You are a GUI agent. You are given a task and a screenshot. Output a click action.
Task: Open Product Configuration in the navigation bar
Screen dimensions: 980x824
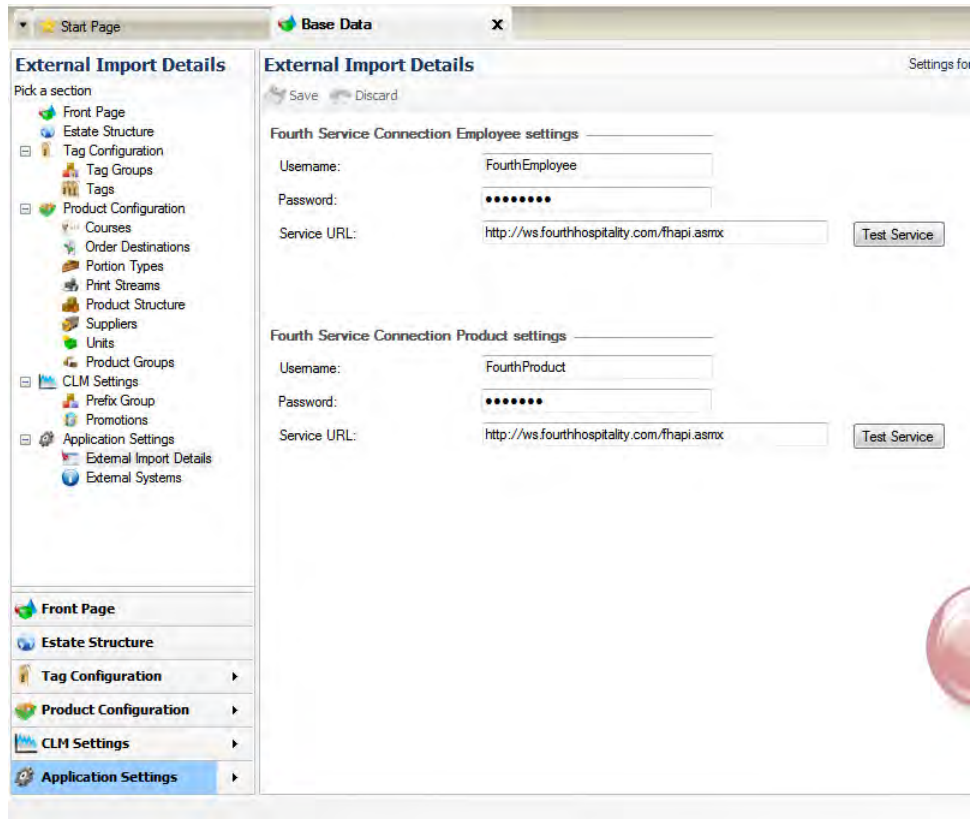click(132, 710)
